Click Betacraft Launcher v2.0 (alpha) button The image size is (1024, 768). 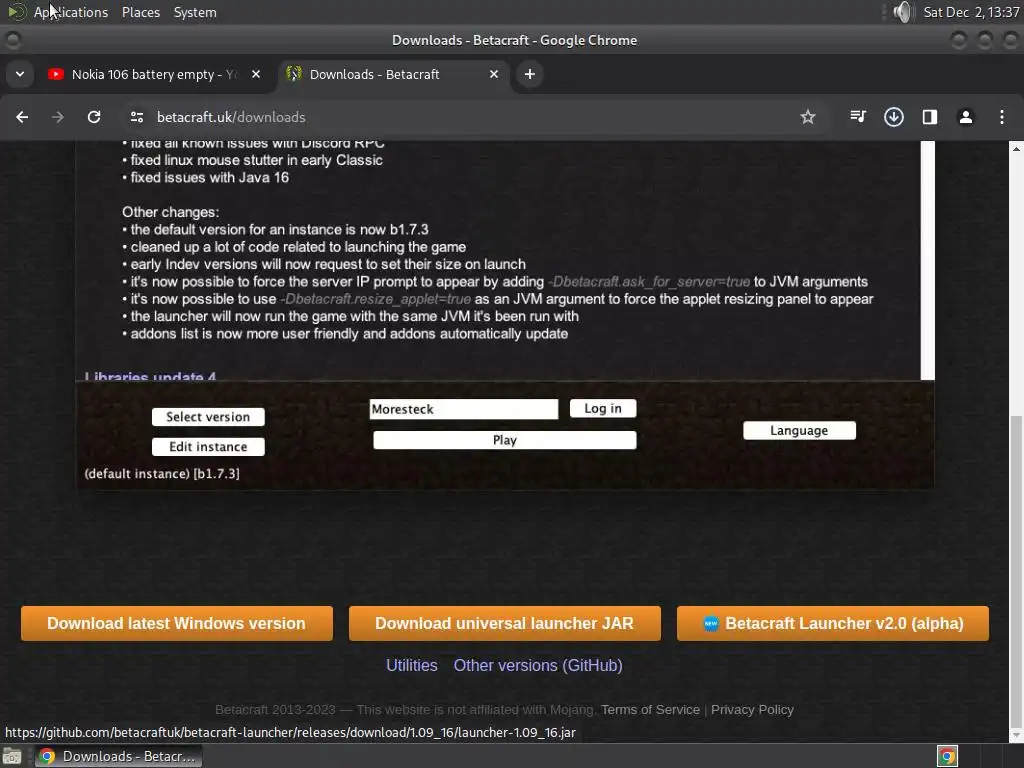click(x=833, y=623)
